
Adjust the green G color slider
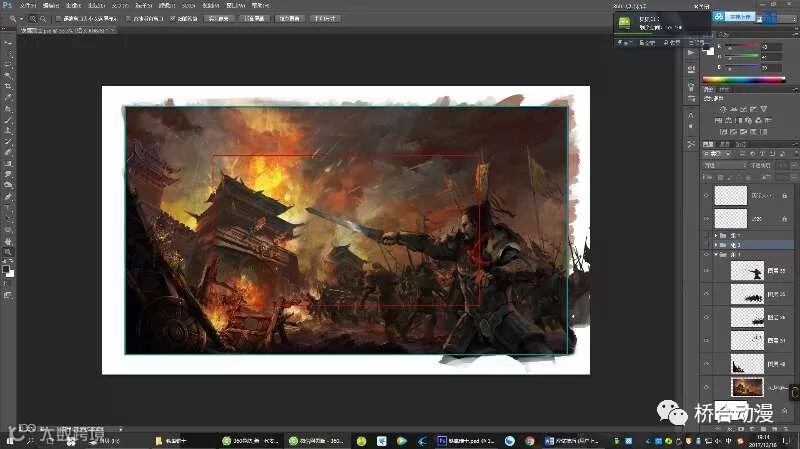pyautogui.click(x=742, y=57)
